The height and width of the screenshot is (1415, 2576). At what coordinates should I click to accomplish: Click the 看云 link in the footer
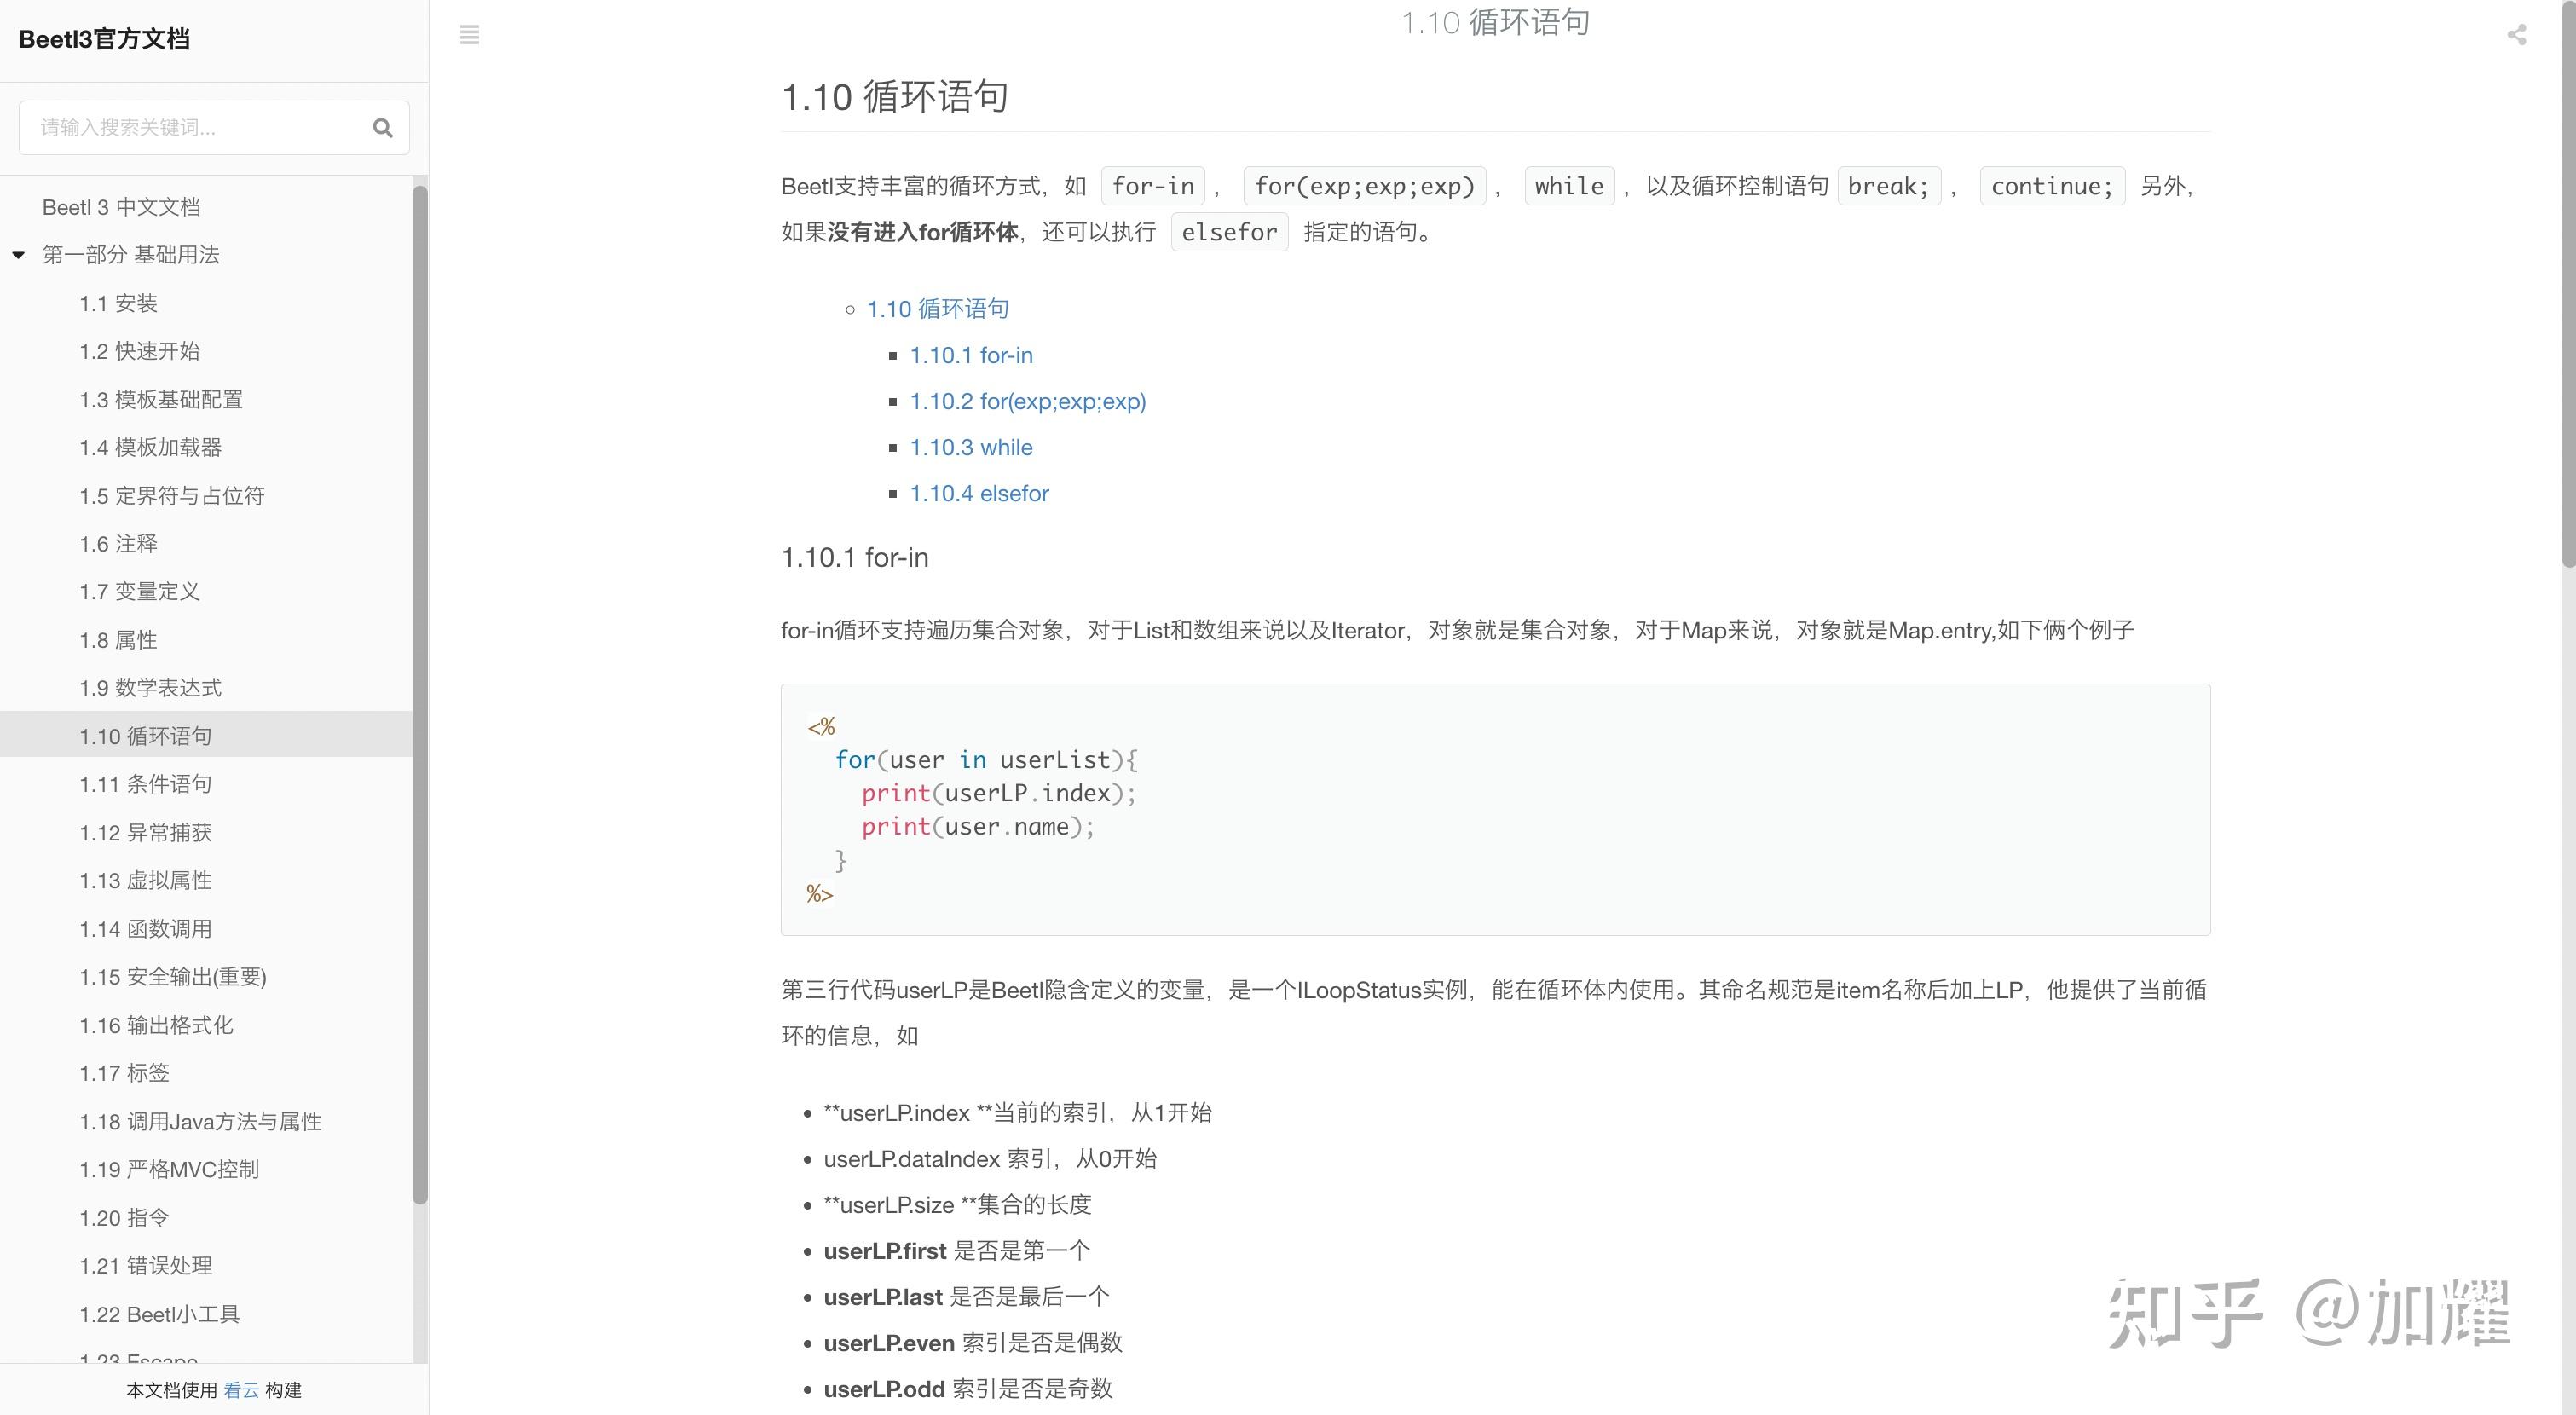[x=241, y=1390]
